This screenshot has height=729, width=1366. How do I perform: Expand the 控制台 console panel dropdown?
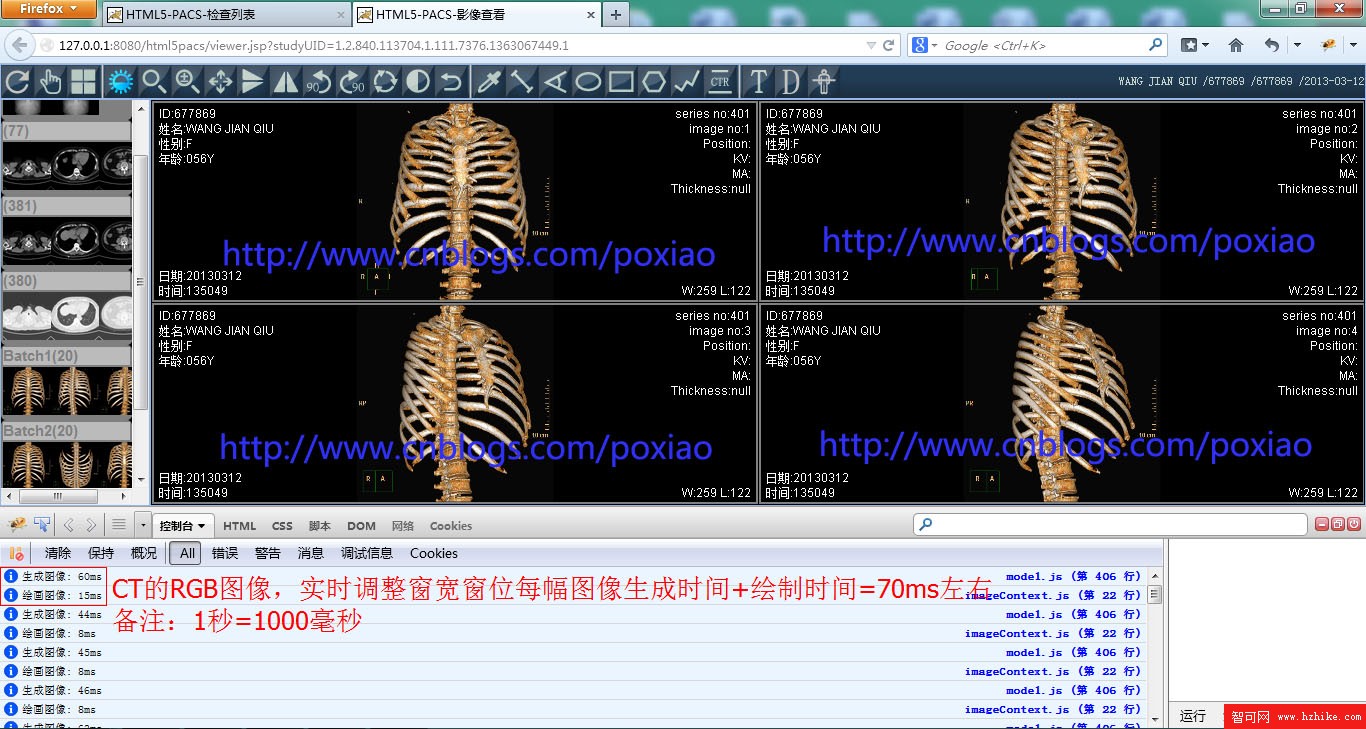click(183, 526)
